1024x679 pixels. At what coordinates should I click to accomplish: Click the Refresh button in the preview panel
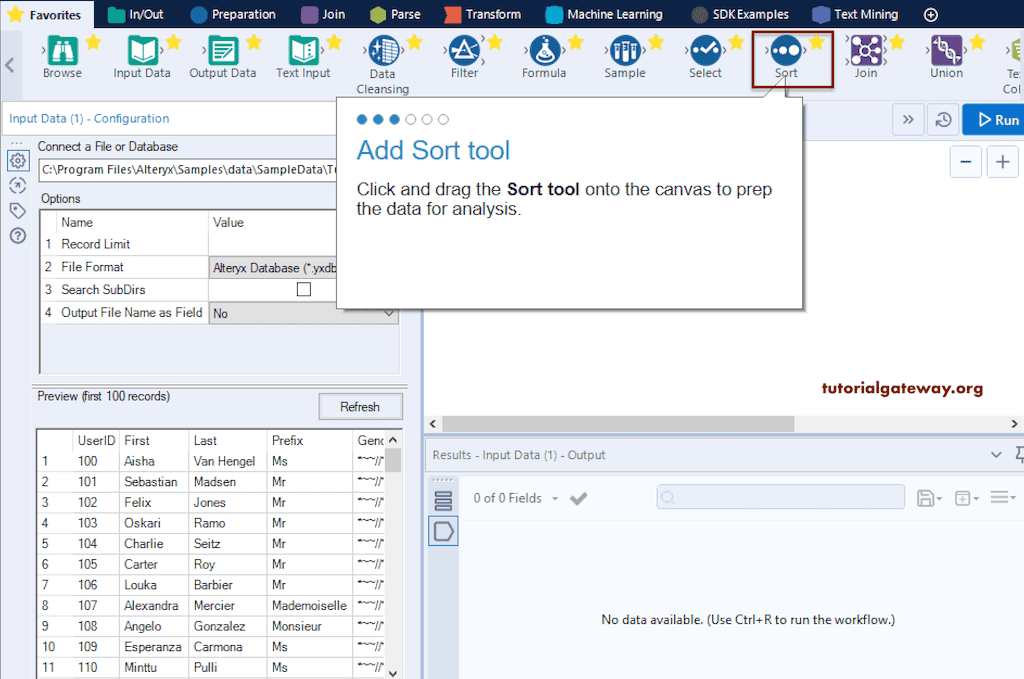pos(360,406)
